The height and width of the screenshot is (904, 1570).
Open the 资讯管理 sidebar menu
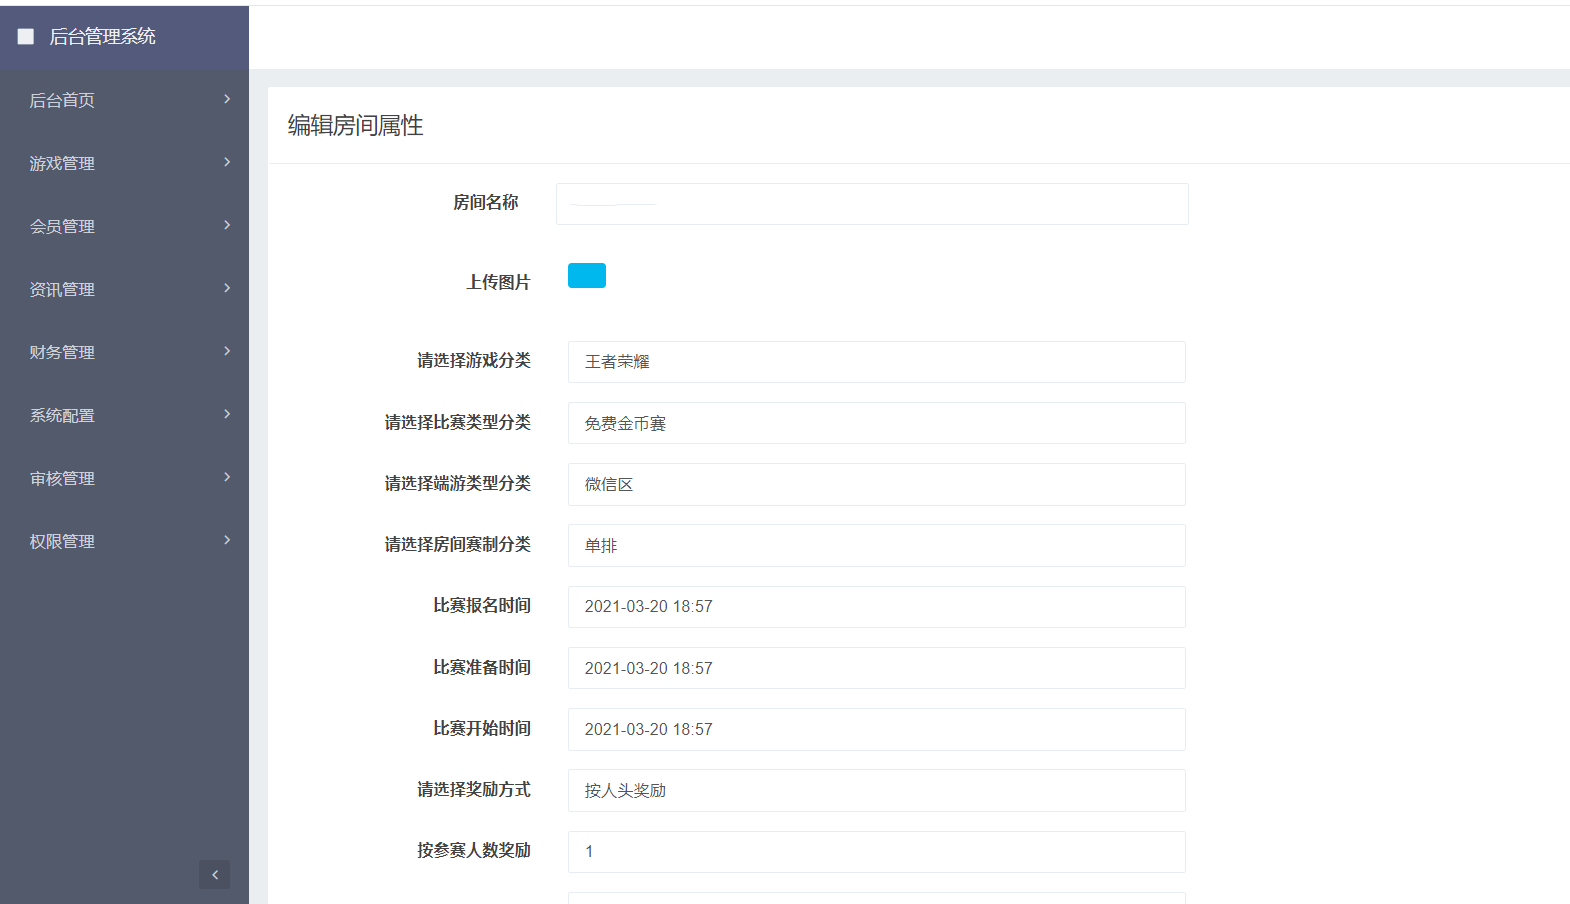point(62,289)
